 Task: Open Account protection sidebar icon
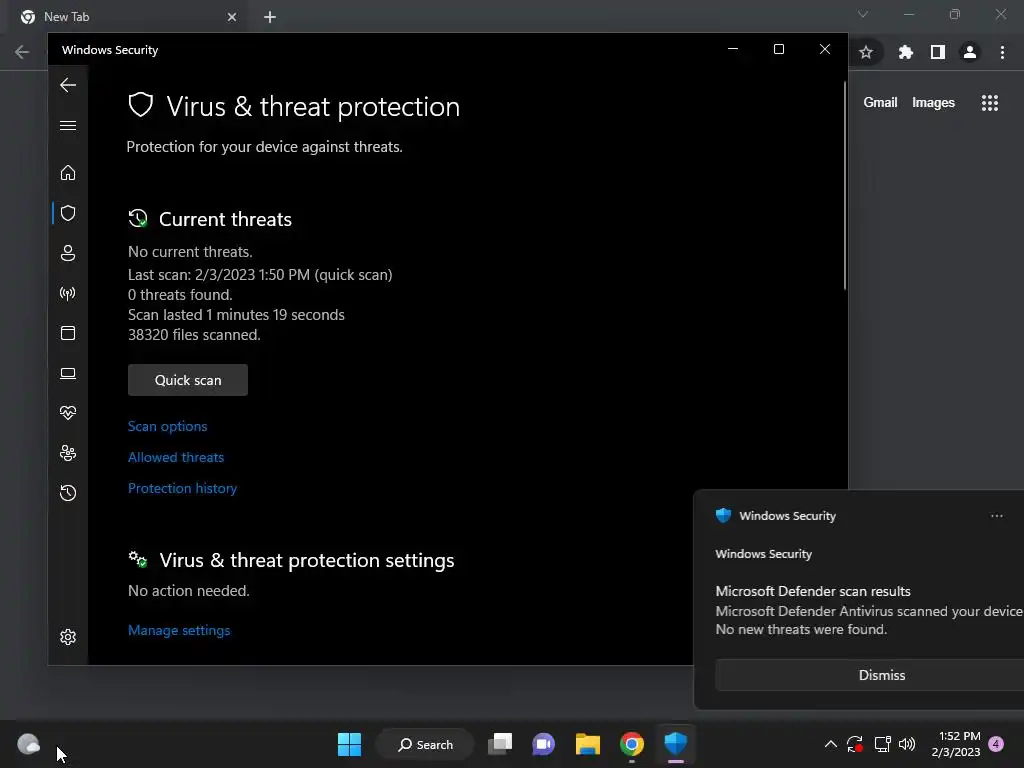(x=68, y=253)
